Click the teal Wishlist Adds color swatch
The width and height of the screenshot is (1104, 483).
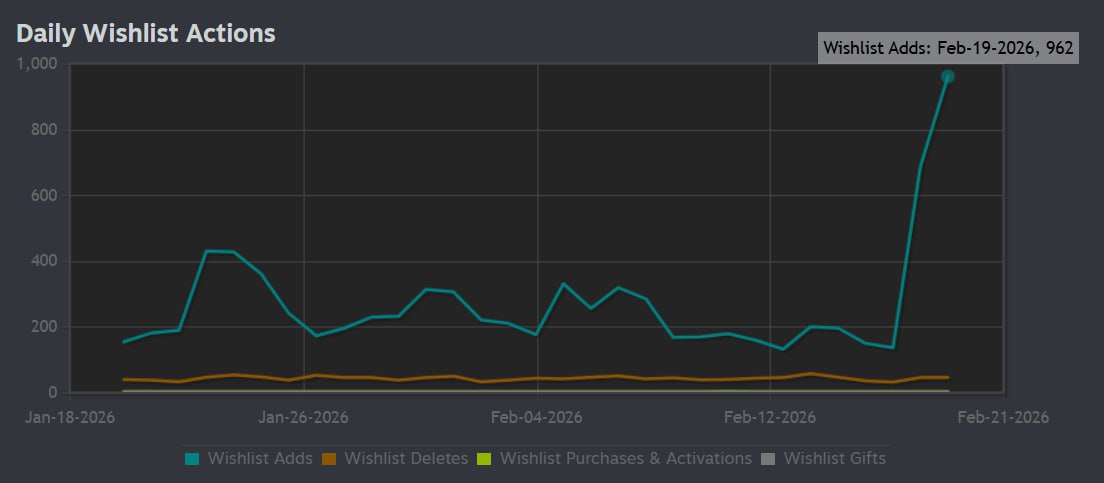(192, 459)
